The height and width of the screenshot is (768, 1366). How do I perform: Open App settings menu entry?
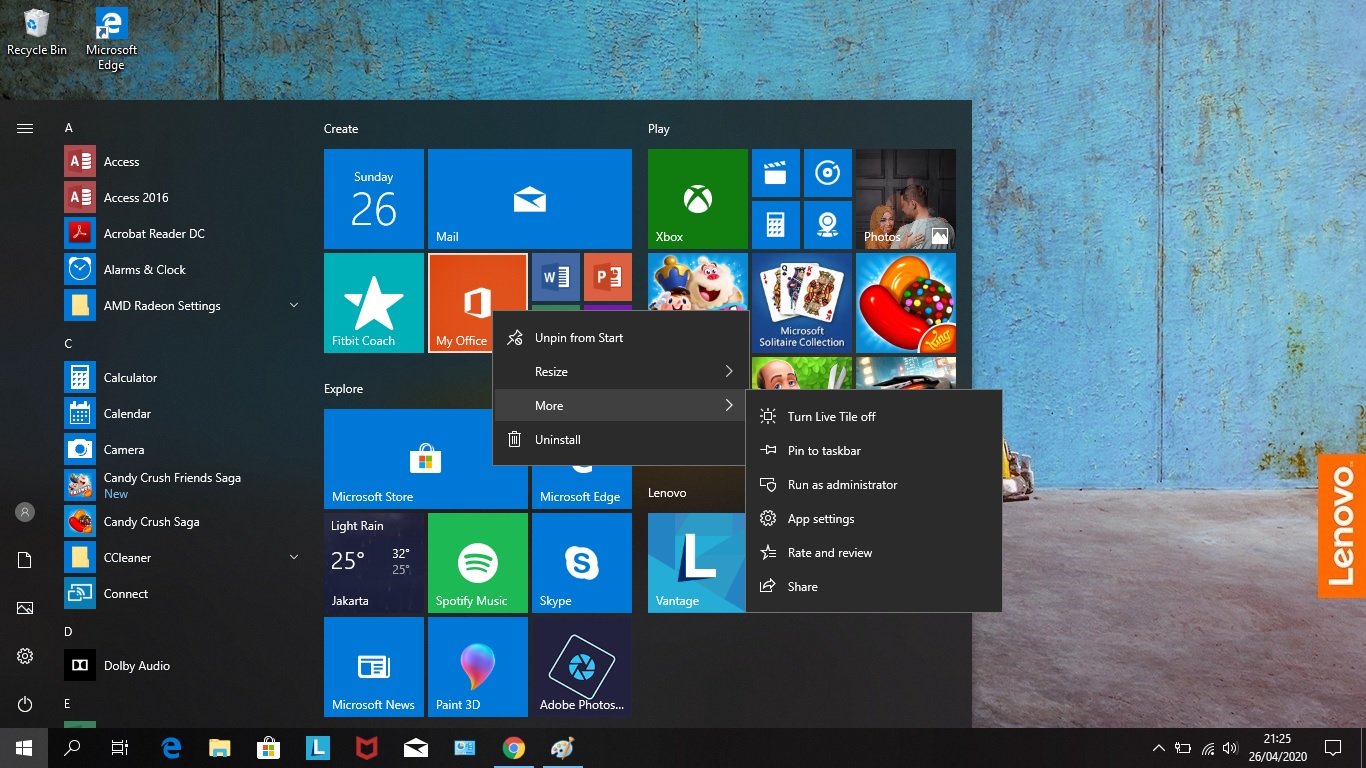[874, 518]
